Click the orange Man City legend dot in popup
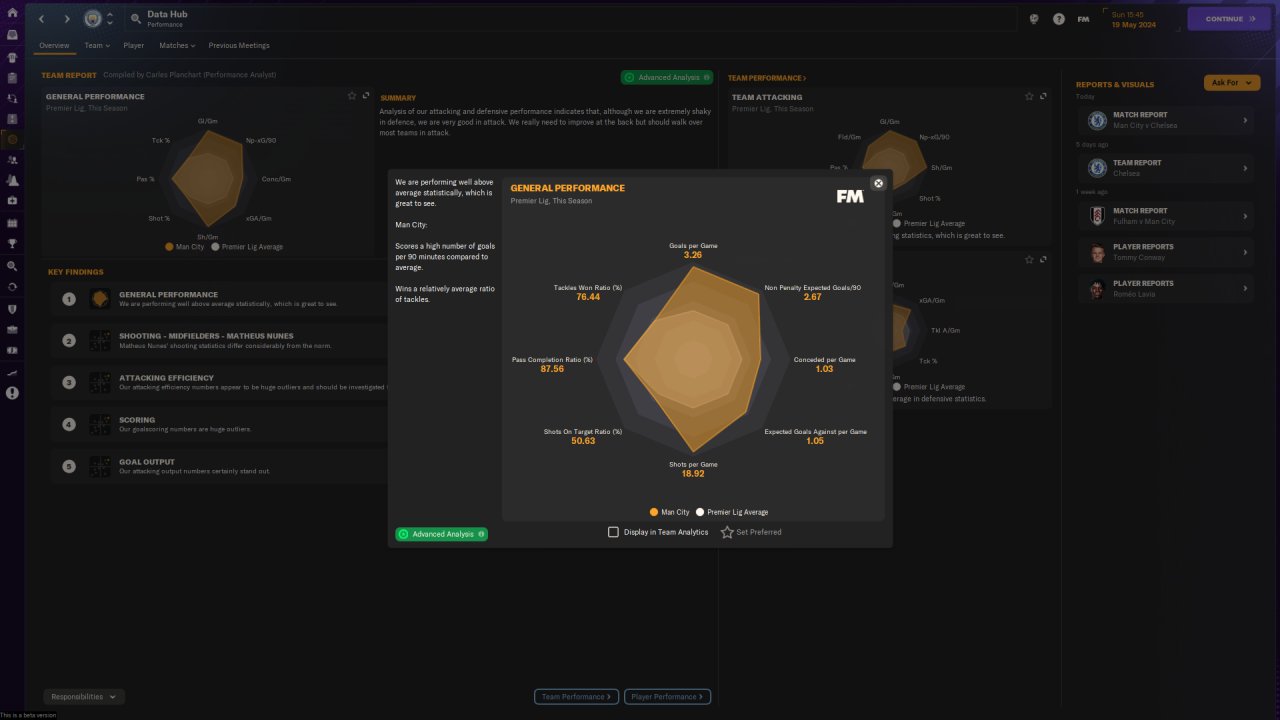This screenshot has height=720, width=1280. tap(654, 512)
